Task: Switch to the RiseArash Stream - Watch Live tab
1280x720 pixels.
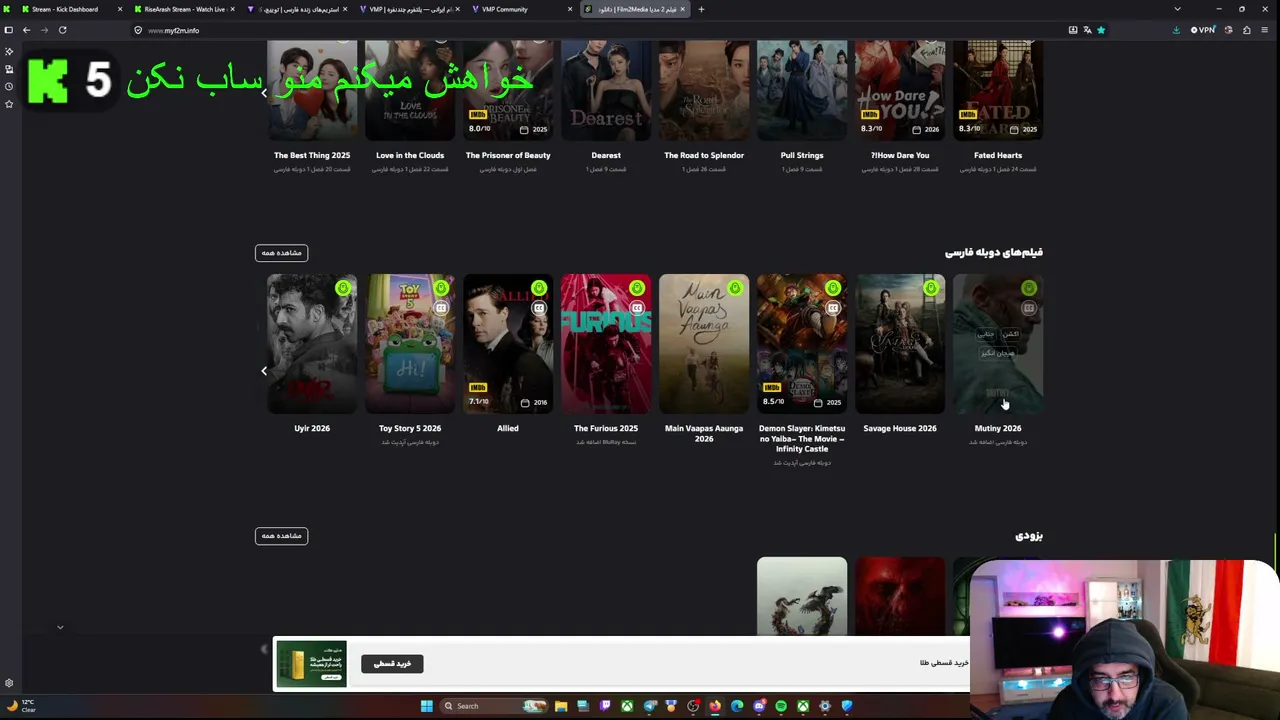Action: click(185, 9)
